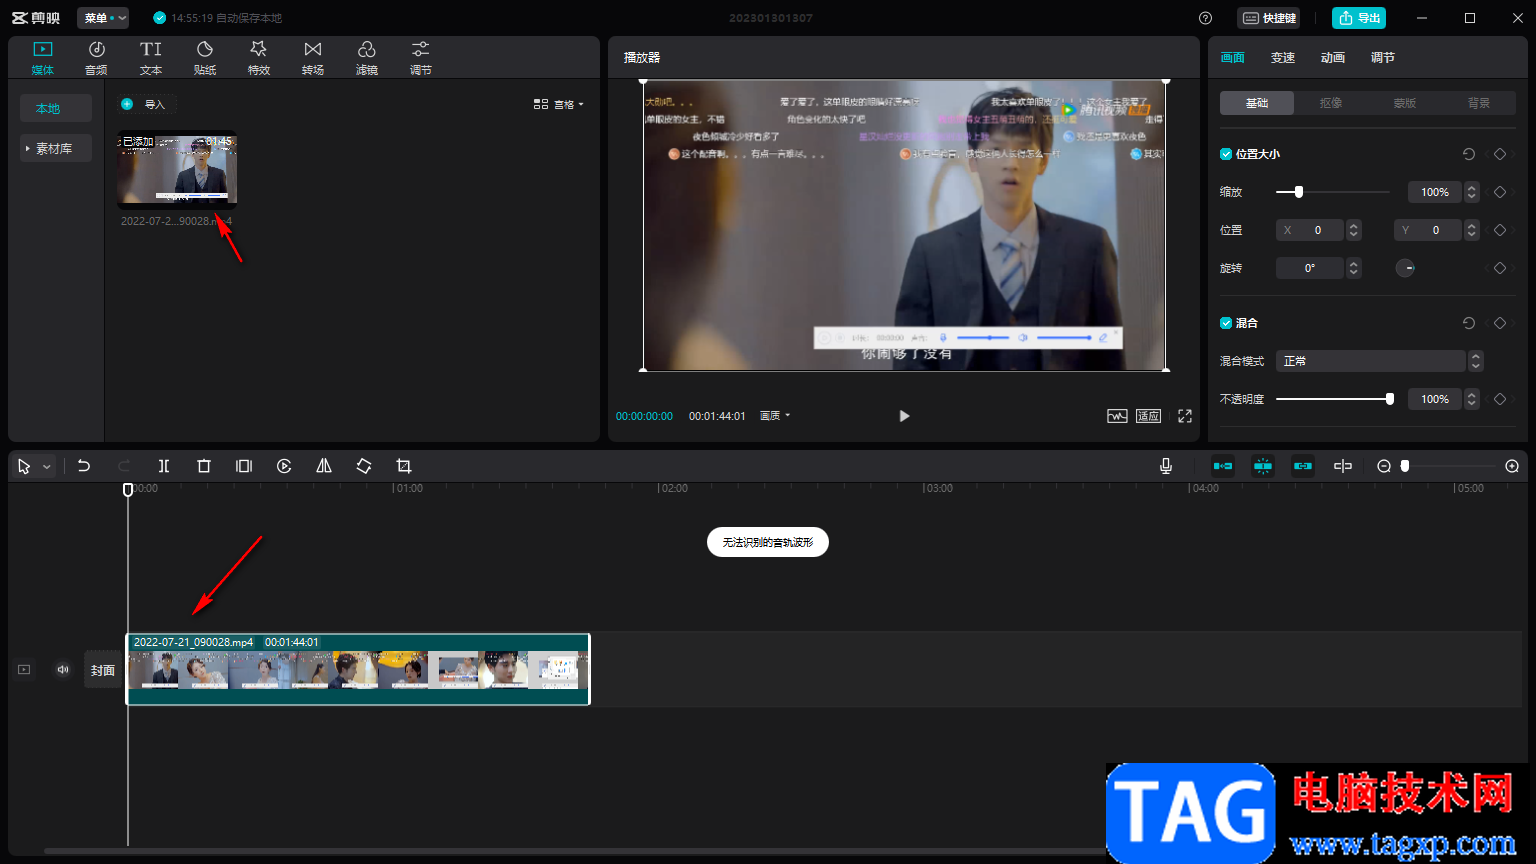The height and width of the screenshot is (864, 1536).
Task: Open the 调节 adjustment tool tab
Action: coord(421,58)
